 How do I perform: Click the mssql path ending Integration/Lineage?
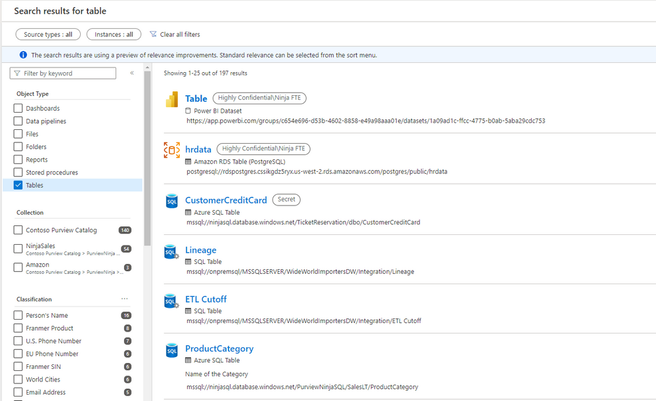point(300,272)
